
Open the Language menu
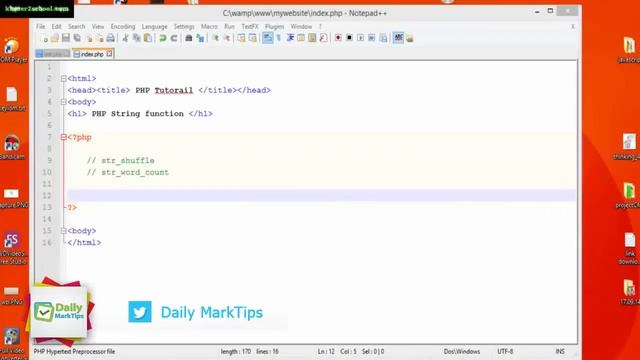(x=154, y=27)
